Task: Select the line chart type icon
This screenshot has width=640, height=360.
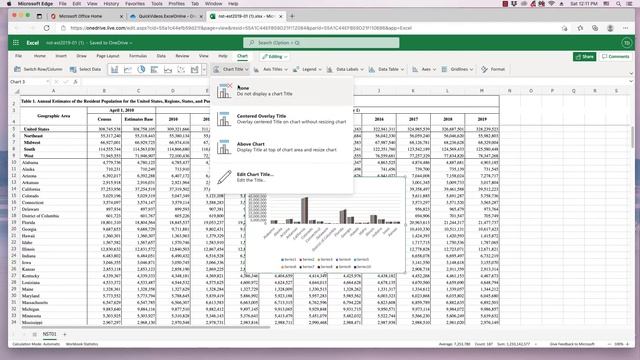Action: [x=128, y=70]
